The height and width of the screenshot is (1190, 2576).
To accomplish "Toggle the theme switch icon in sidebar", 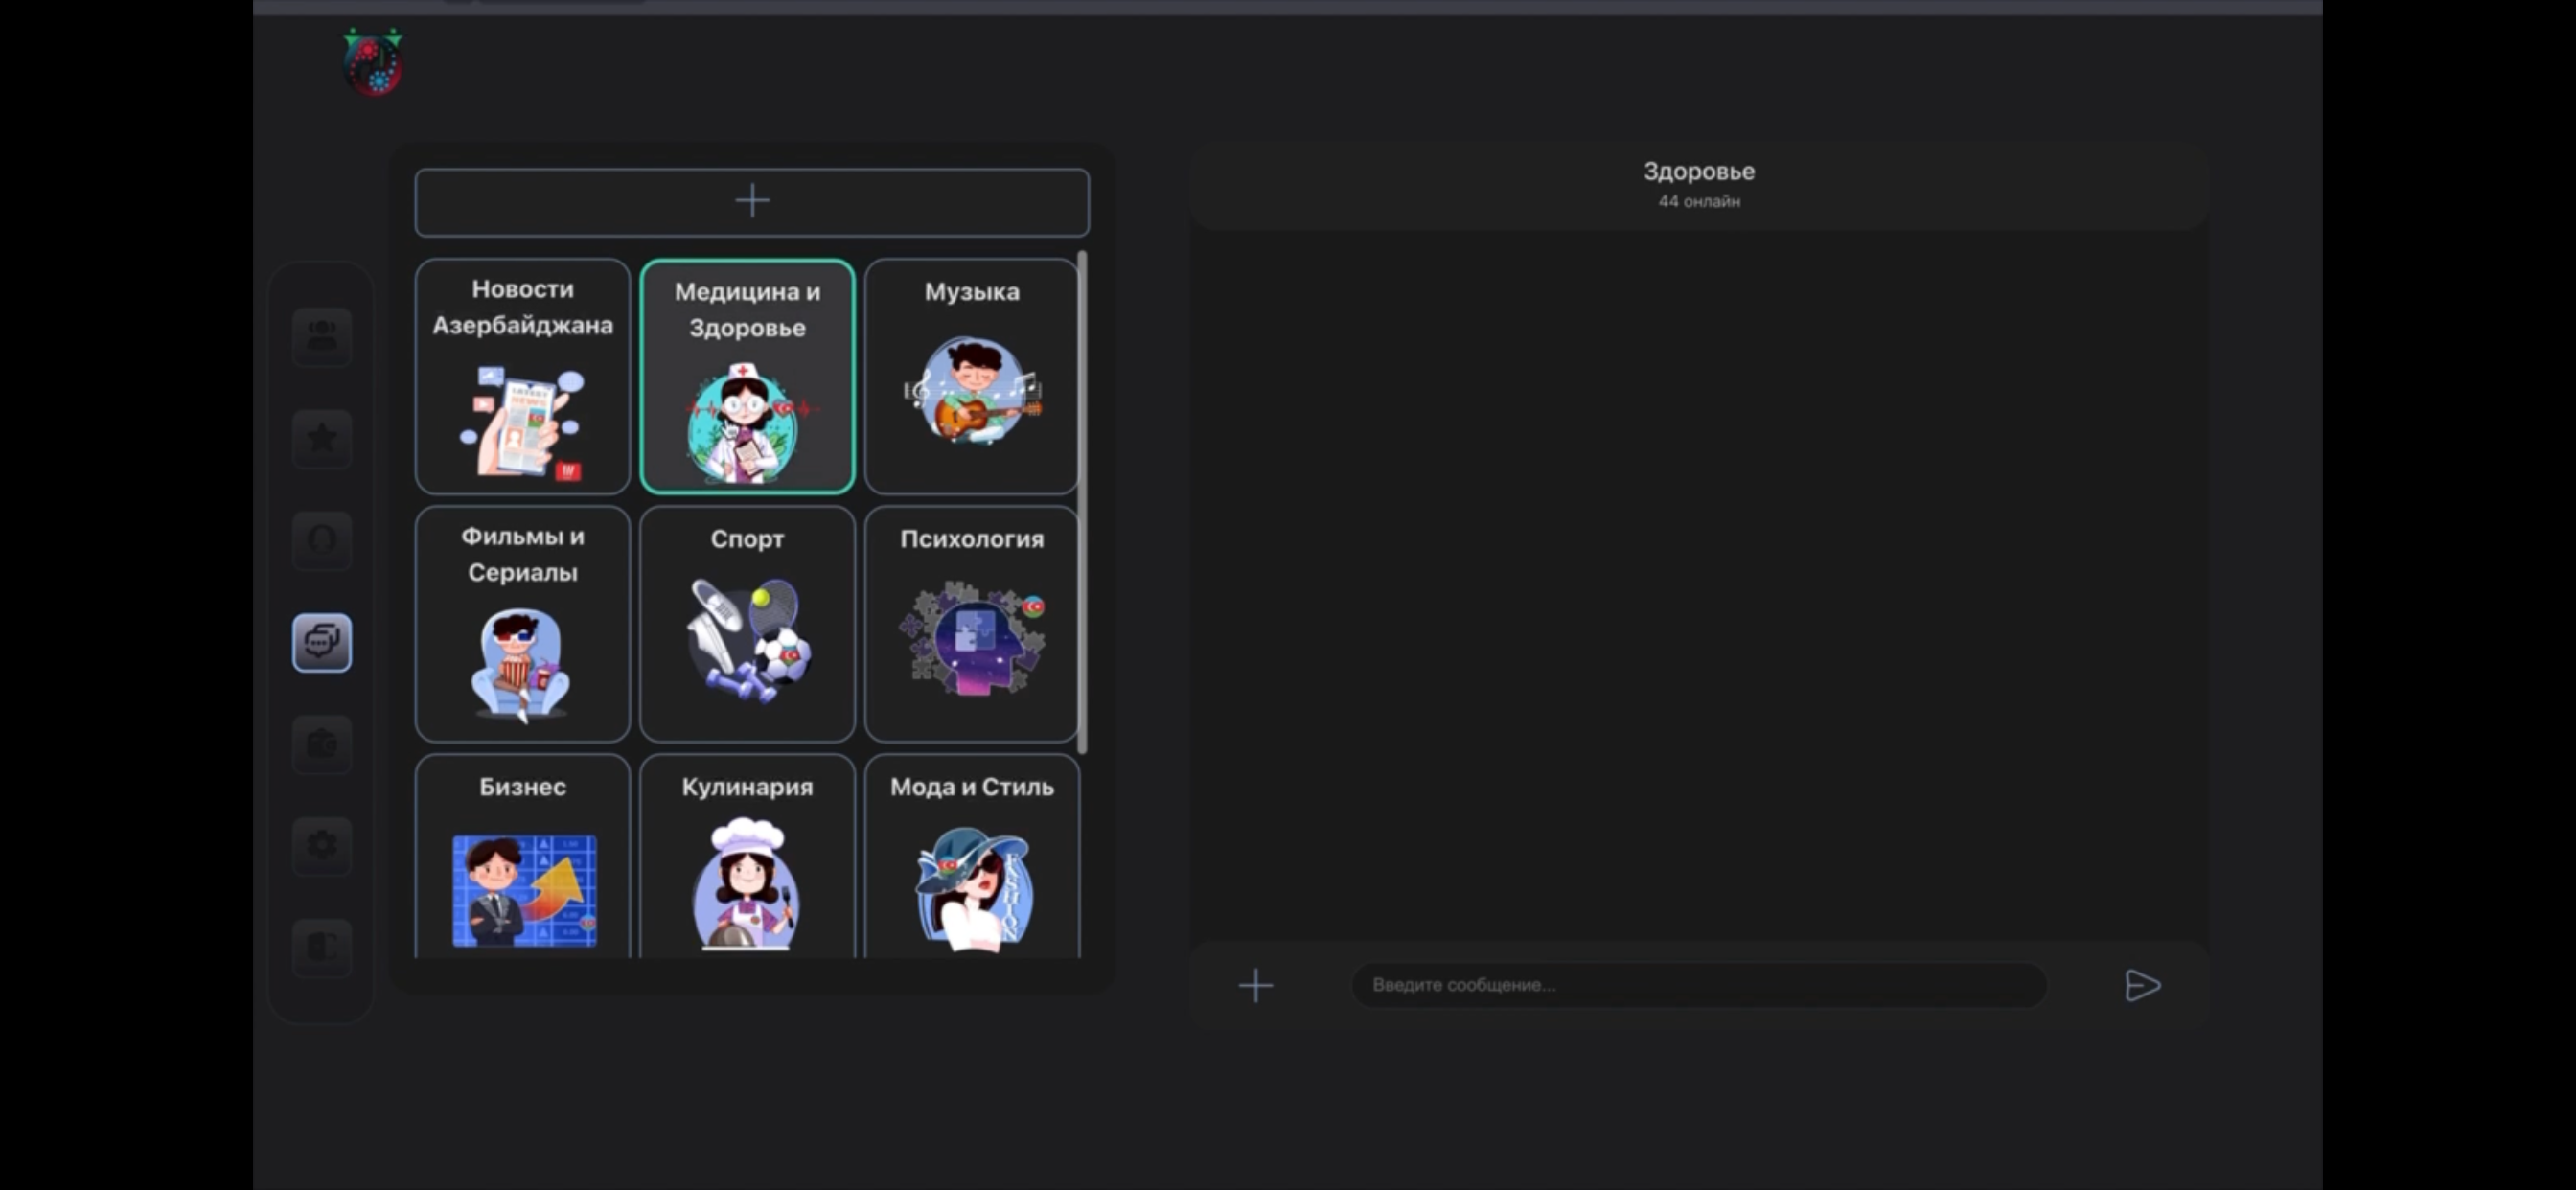I will 321,947.
